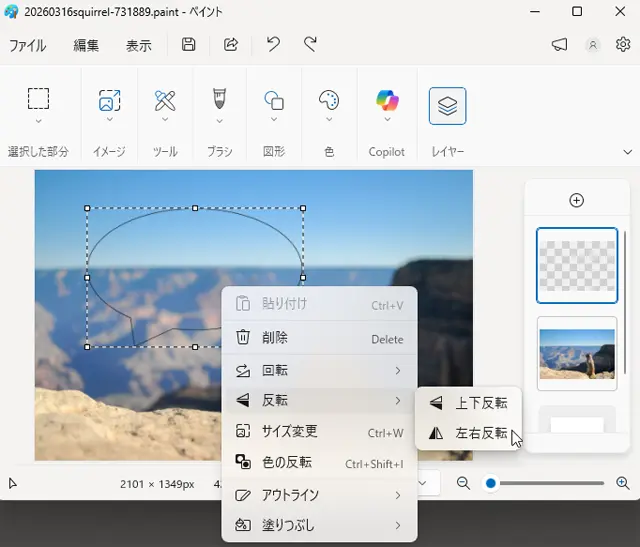Choose 色の反転 from the context menu

(x=319, y=463)
